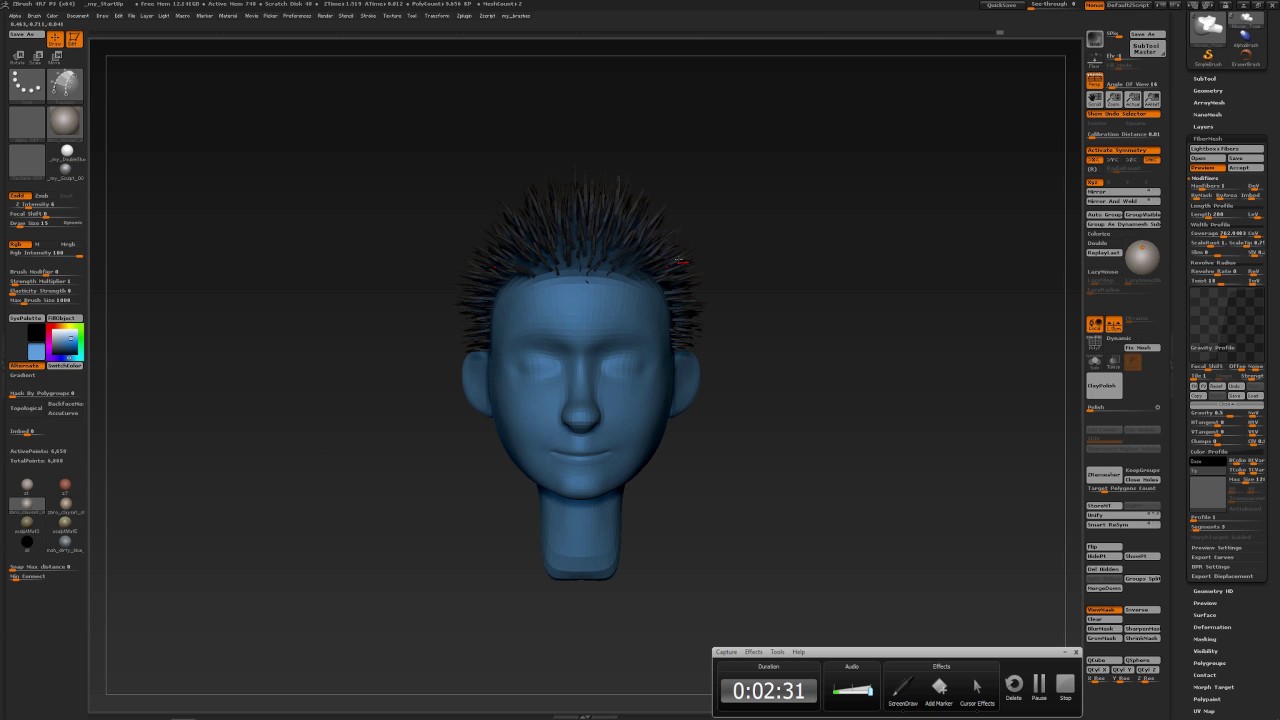
Task: Select the AlphaBrush tool icon
Action: (1246, 37)
